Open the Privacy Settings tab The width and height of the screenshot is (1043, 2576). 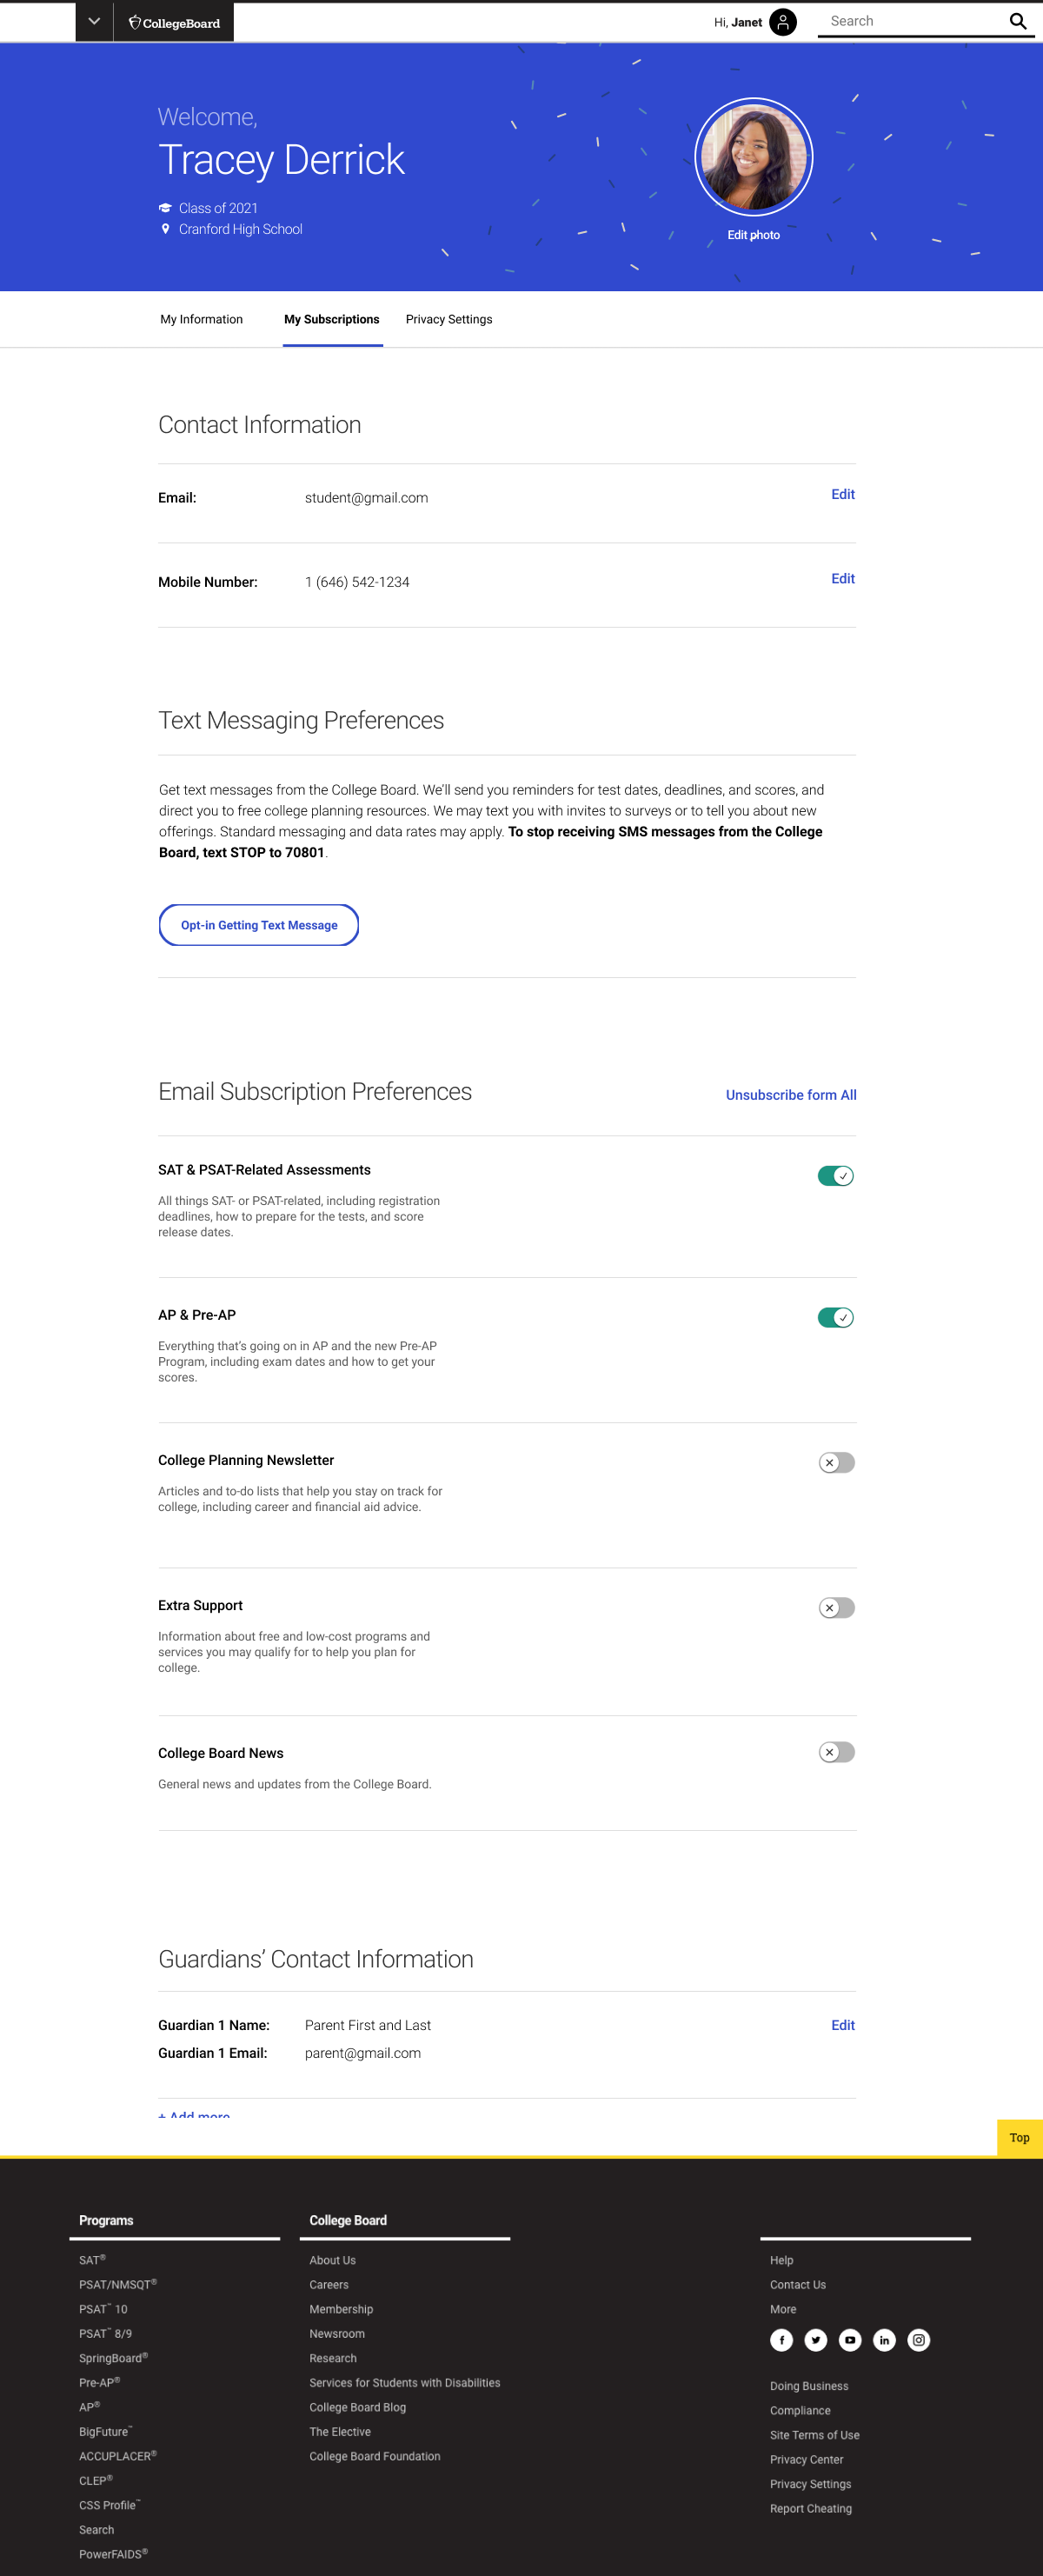(449, 319)
